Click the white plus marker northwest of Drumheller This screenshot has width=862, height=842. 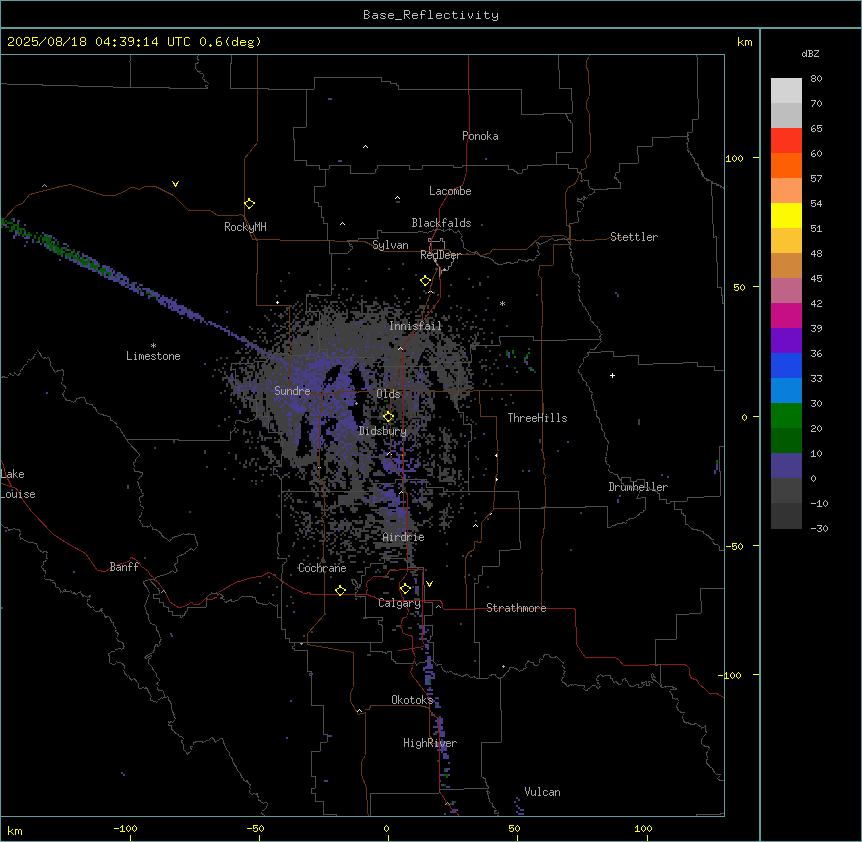click(612, 375)
